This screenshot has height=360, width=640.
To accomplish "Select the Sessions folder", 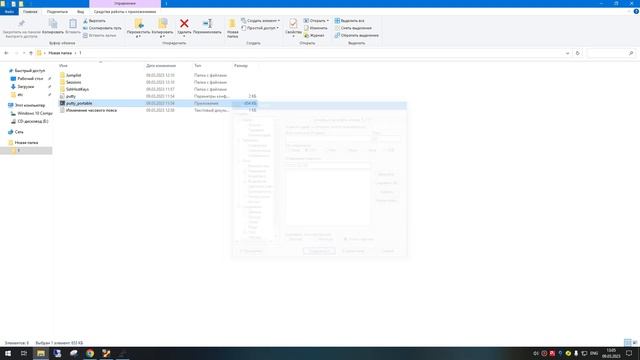I will pos(73,82).
